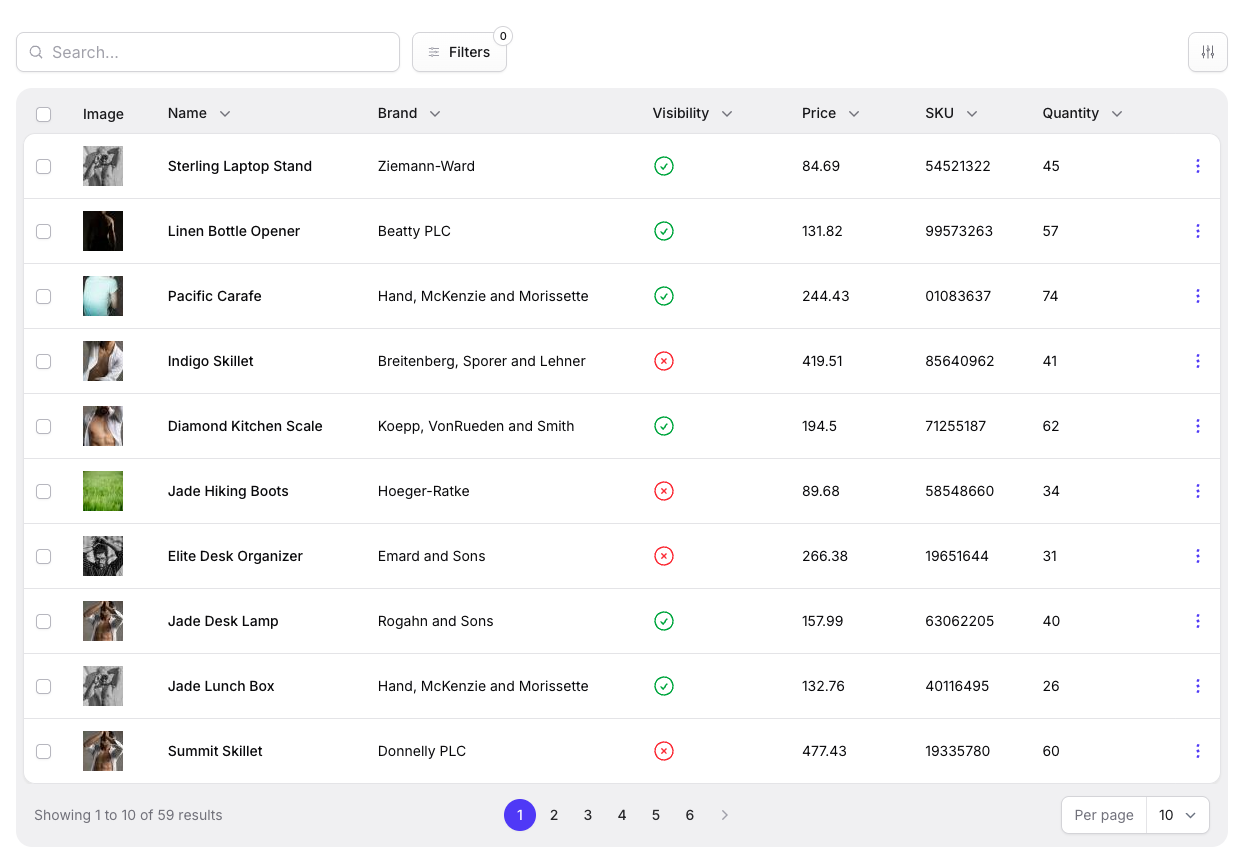Click SKU value '63062205'
The height and width of the screenshot is (863, 1244).
(960, 621)
